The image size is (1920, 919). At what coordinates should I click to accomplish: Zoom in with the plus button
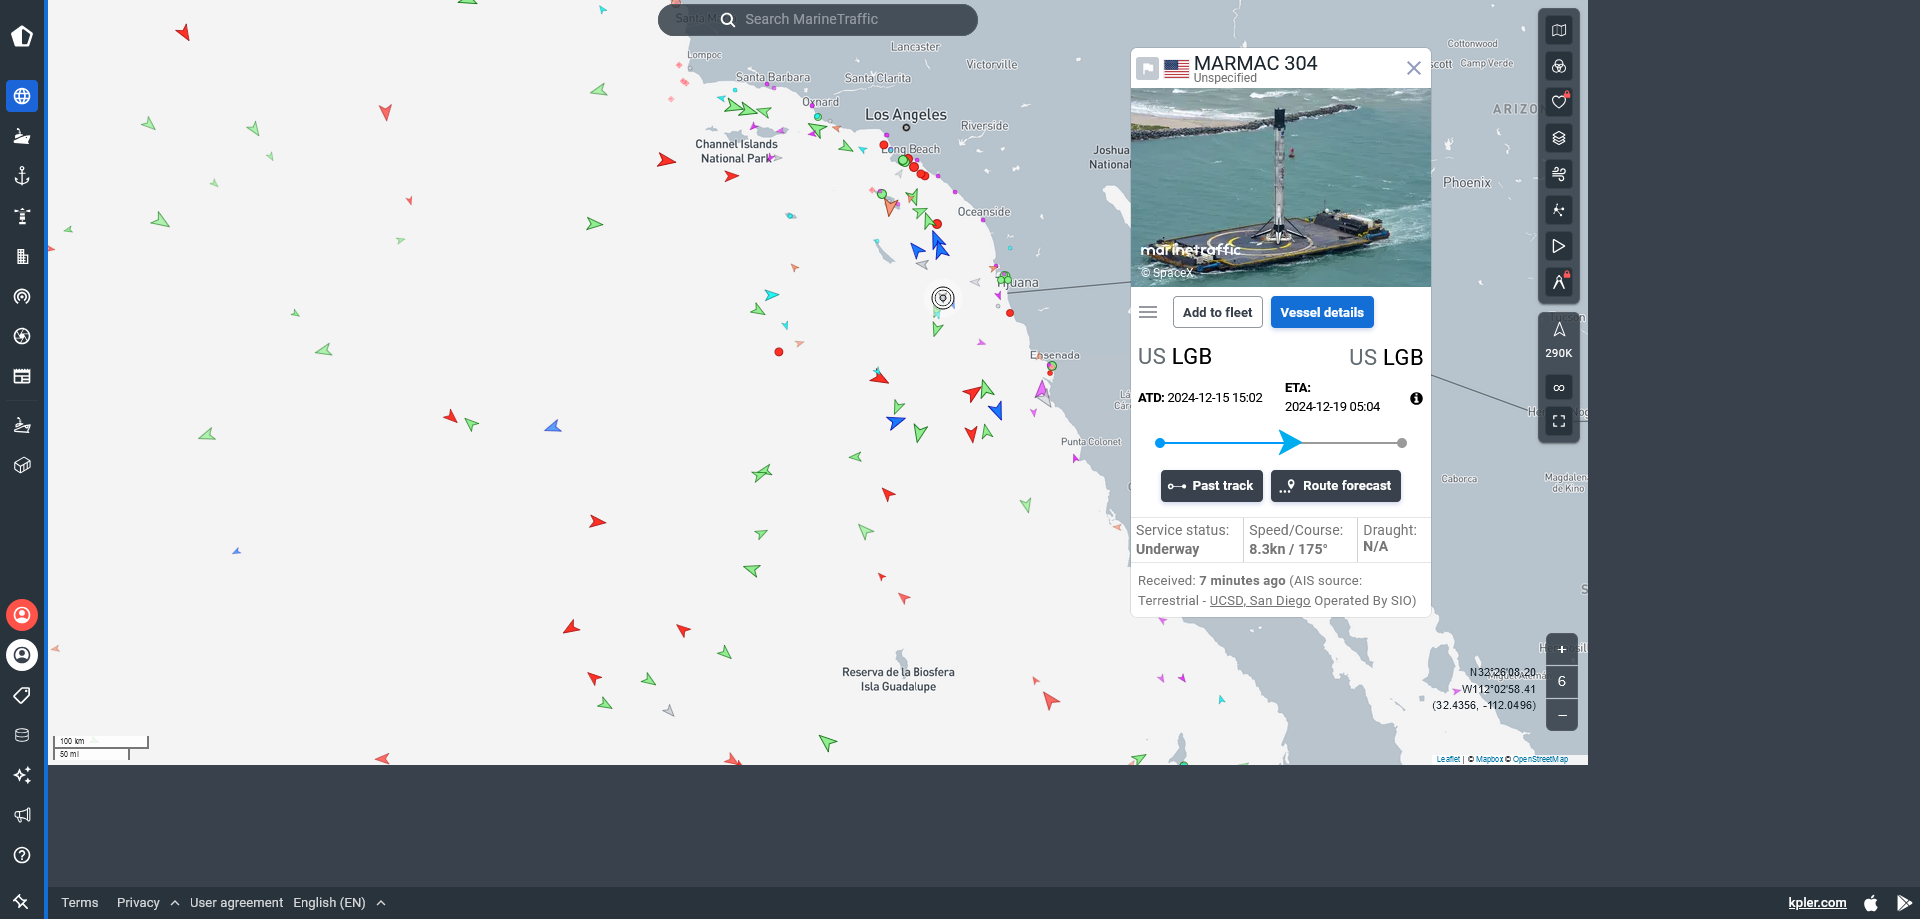1562,649
